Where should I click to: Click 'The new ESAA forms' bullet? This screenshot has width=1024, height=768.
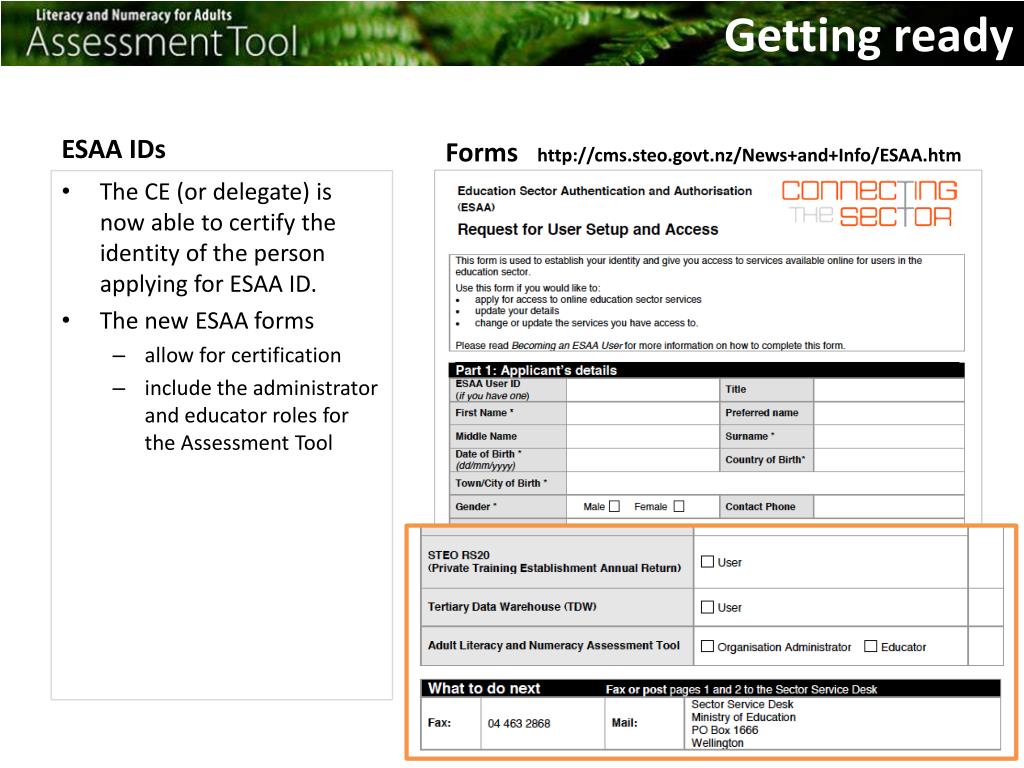[207, 321]
